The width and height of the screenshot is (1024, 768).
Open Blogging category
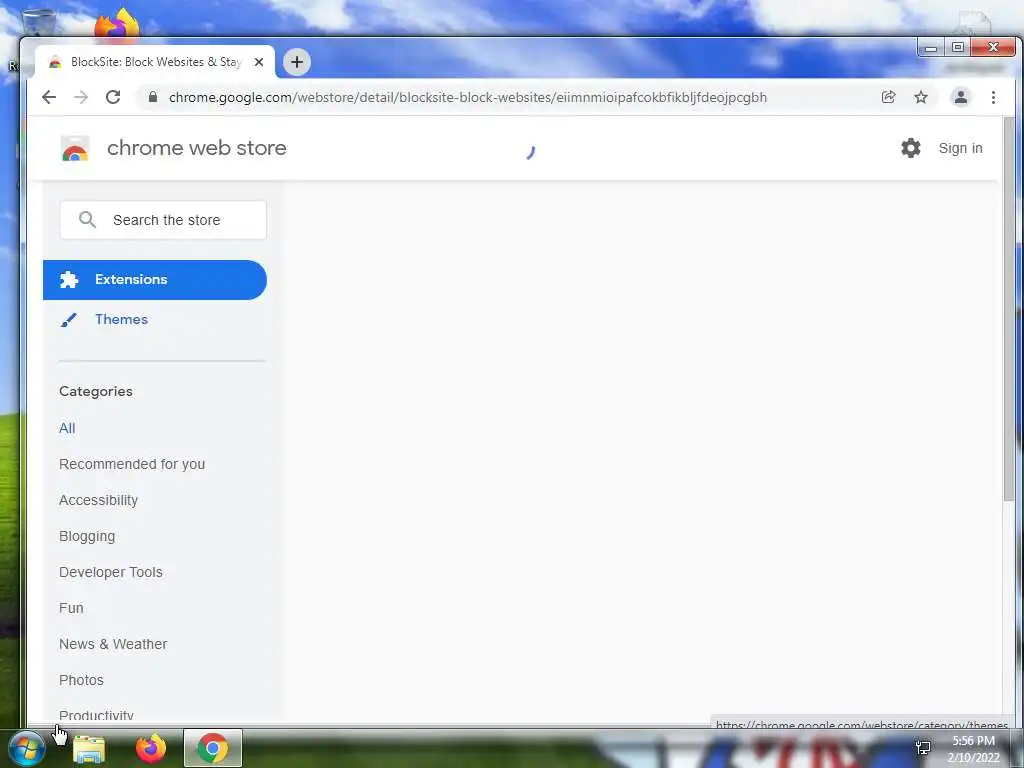click(87, 536)
